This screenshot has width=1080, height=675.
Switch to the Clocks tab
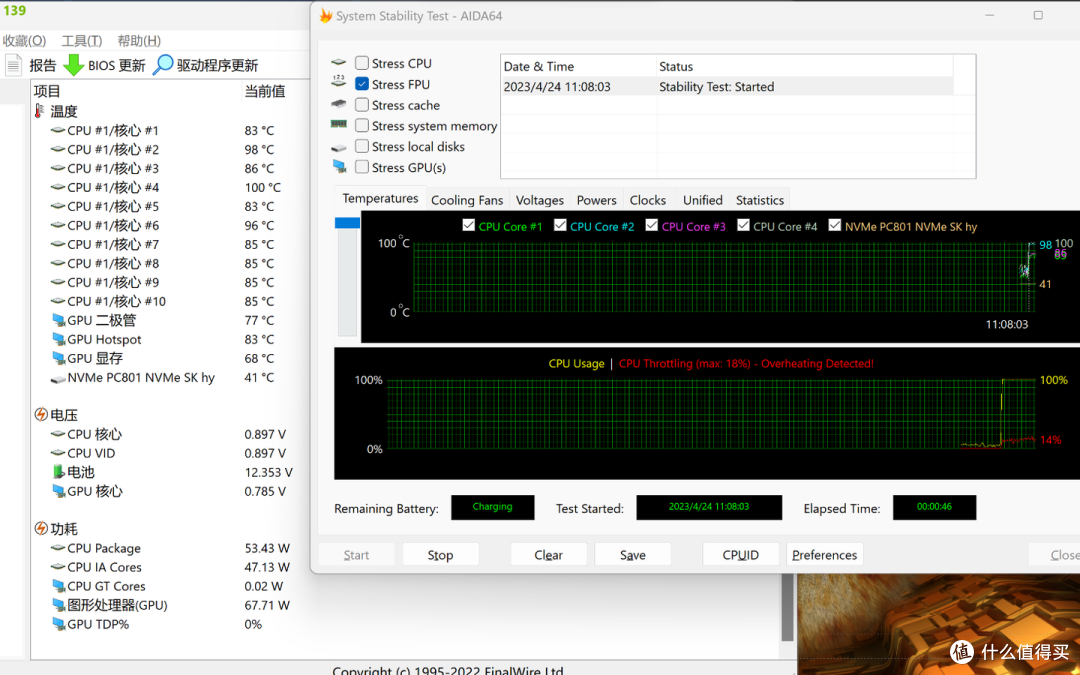tap(647, 200)
